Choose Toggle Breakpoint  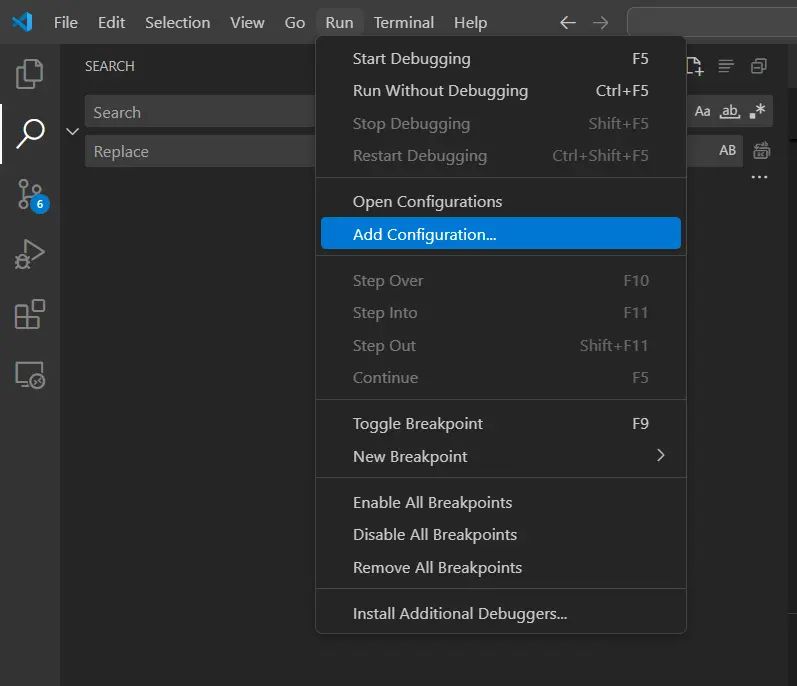(x=501, y=423)
